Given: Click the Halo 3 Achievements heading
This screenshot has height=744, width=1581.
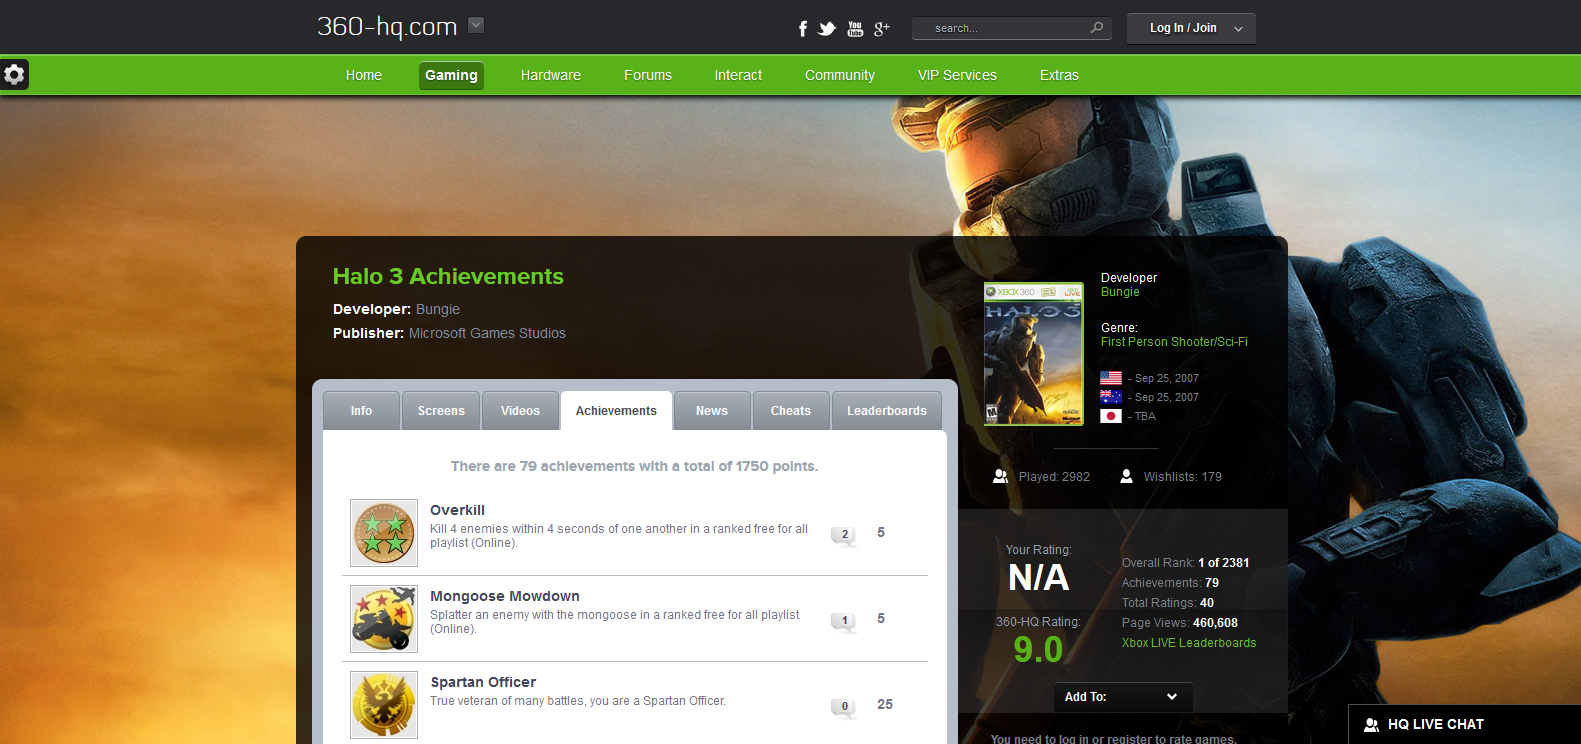Looking at the screenshot, I should tap(448, 276).
